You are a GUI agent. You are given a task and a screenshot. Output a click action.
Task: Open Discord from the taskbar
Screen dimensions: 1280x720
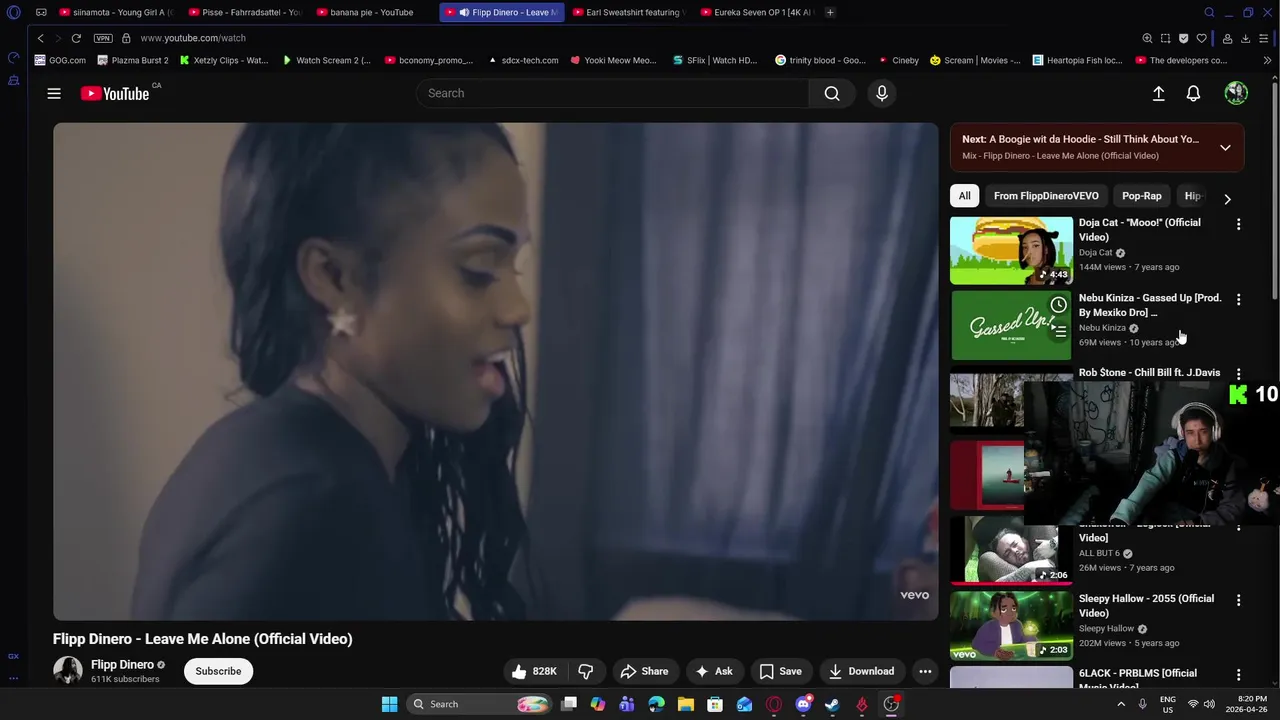(803, 704)
